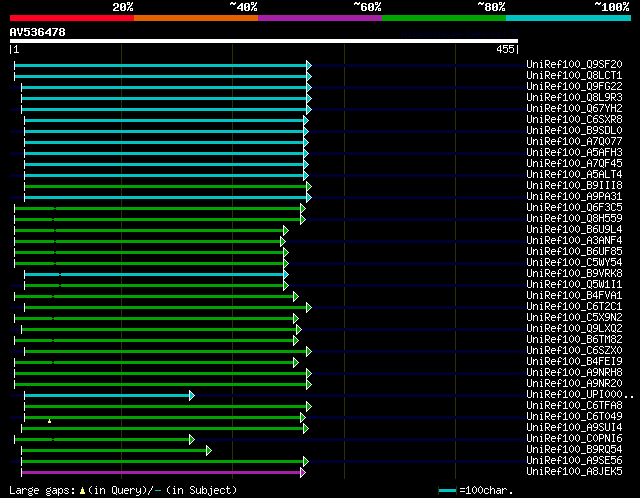The height and width of the screenshot is (498, 640).
Task: Click the arrowhead ending the B9VRK8 cyan bar
Action: point(286,274)
